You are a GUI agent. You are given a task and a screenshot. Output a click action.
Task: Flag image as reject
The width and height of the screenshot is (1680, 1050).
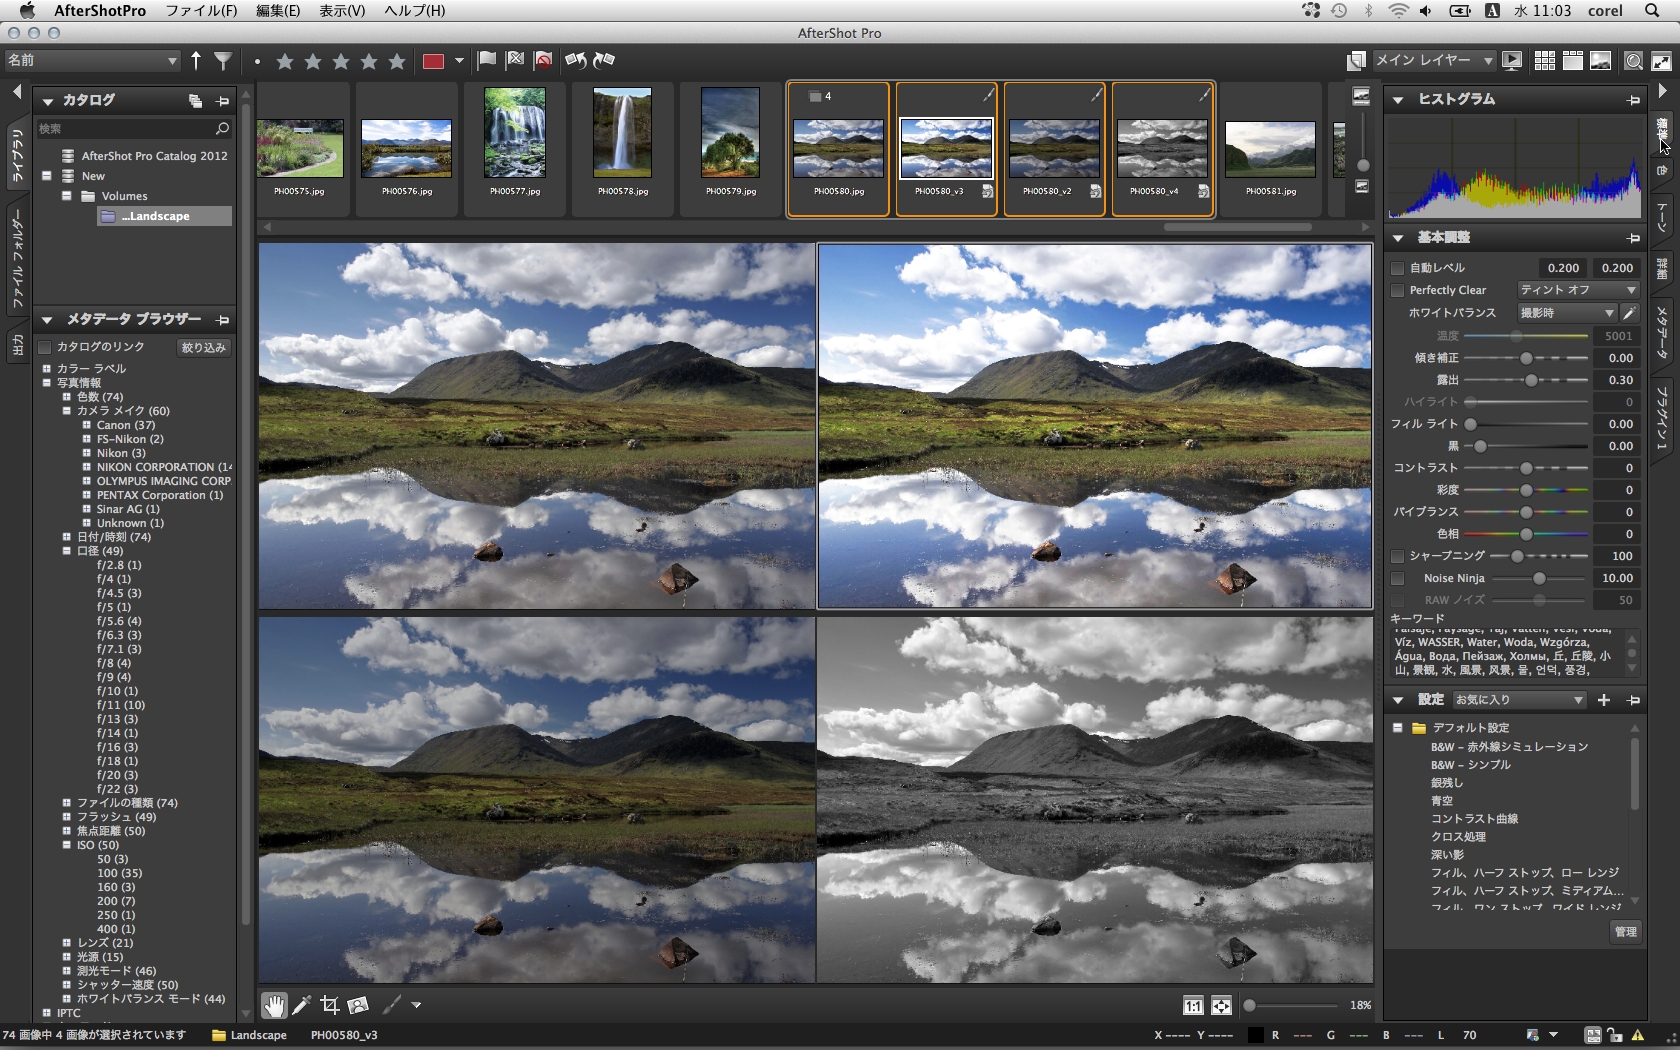pyautogui.click(x=515, y=60)
